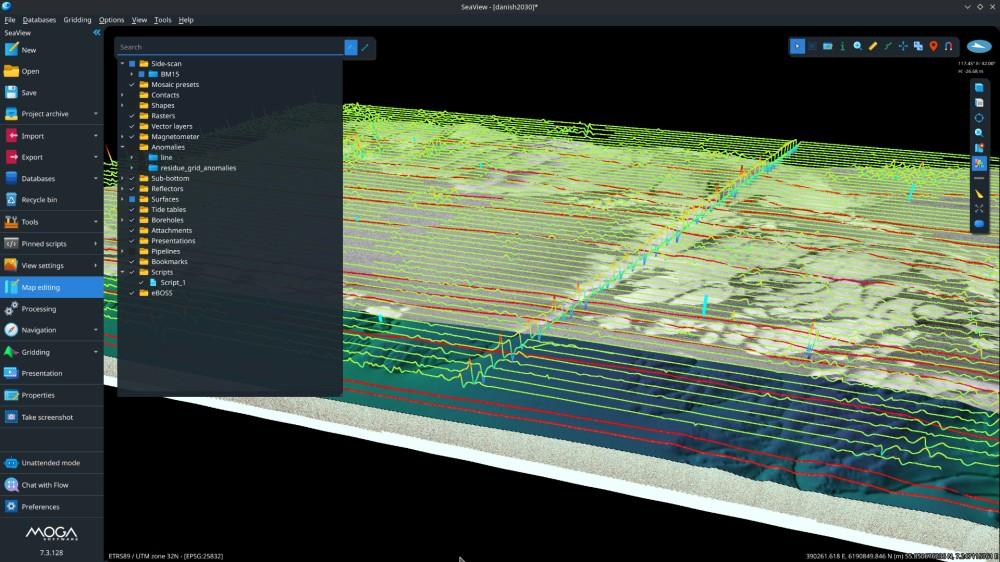
Task: Open the Databases menu in menu bar
Action: tap(39, 20)
